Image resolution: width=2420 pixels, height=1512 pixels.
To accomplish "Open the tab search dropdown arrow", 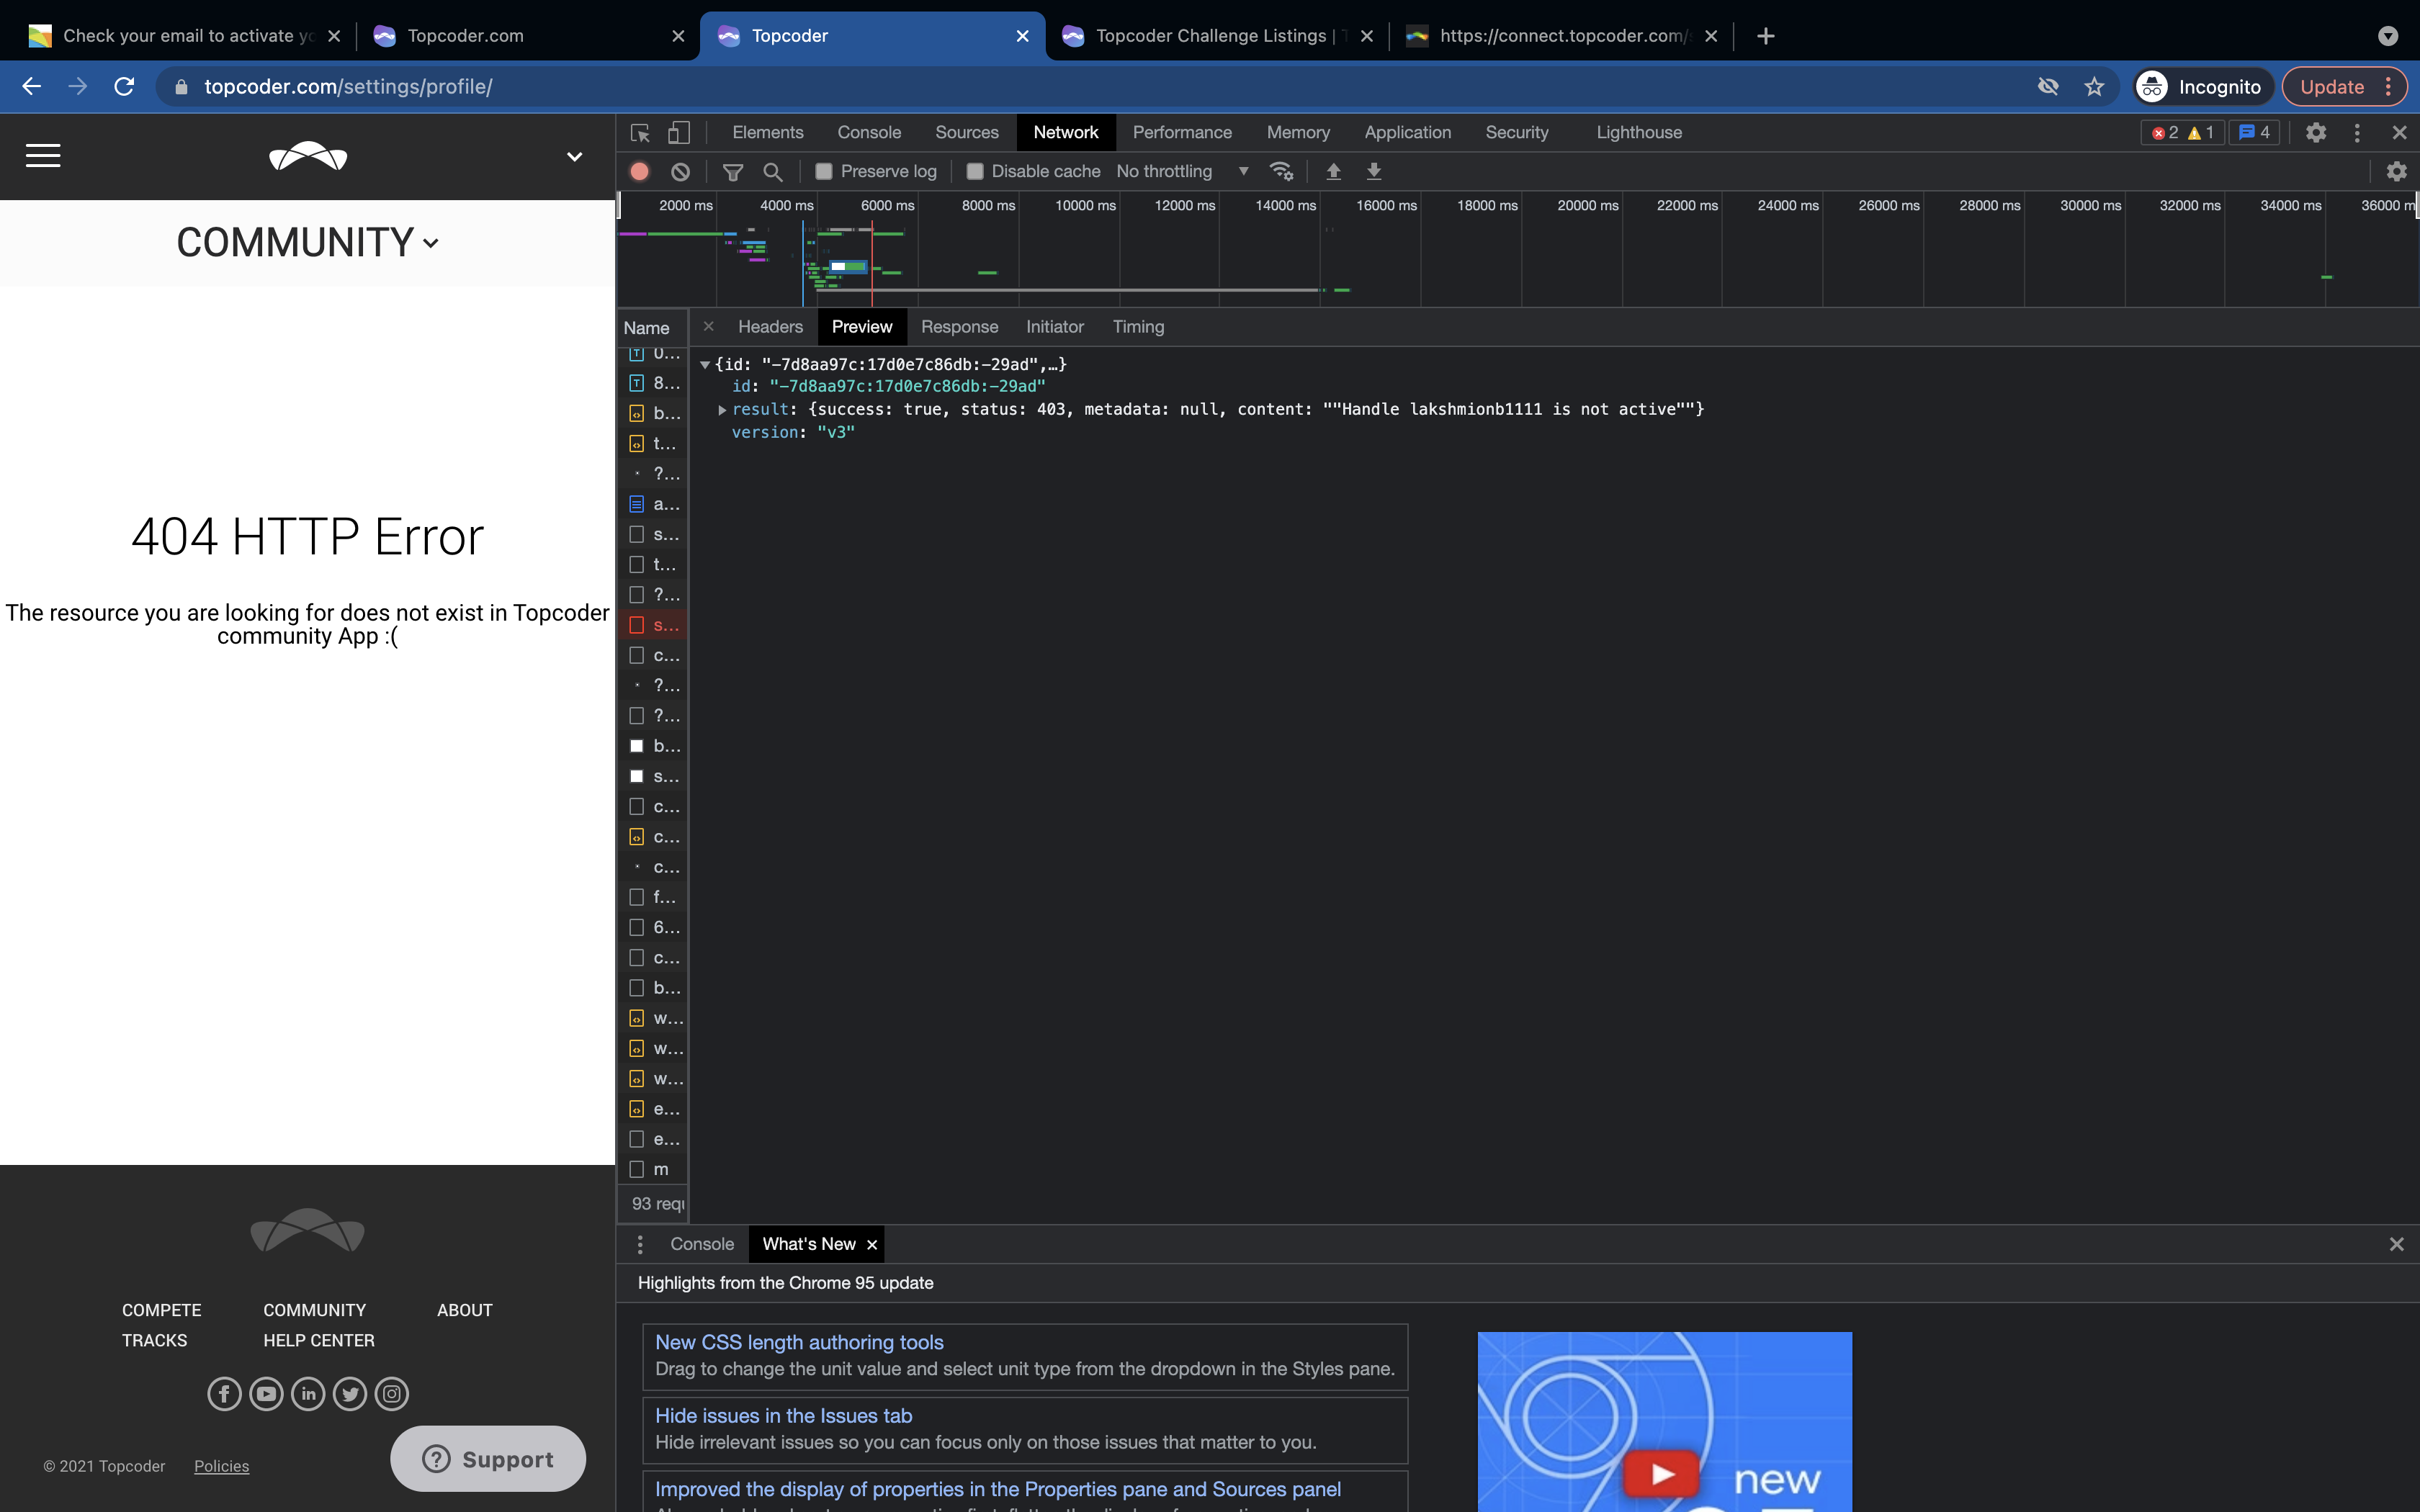I will (x=2388, y=36).
